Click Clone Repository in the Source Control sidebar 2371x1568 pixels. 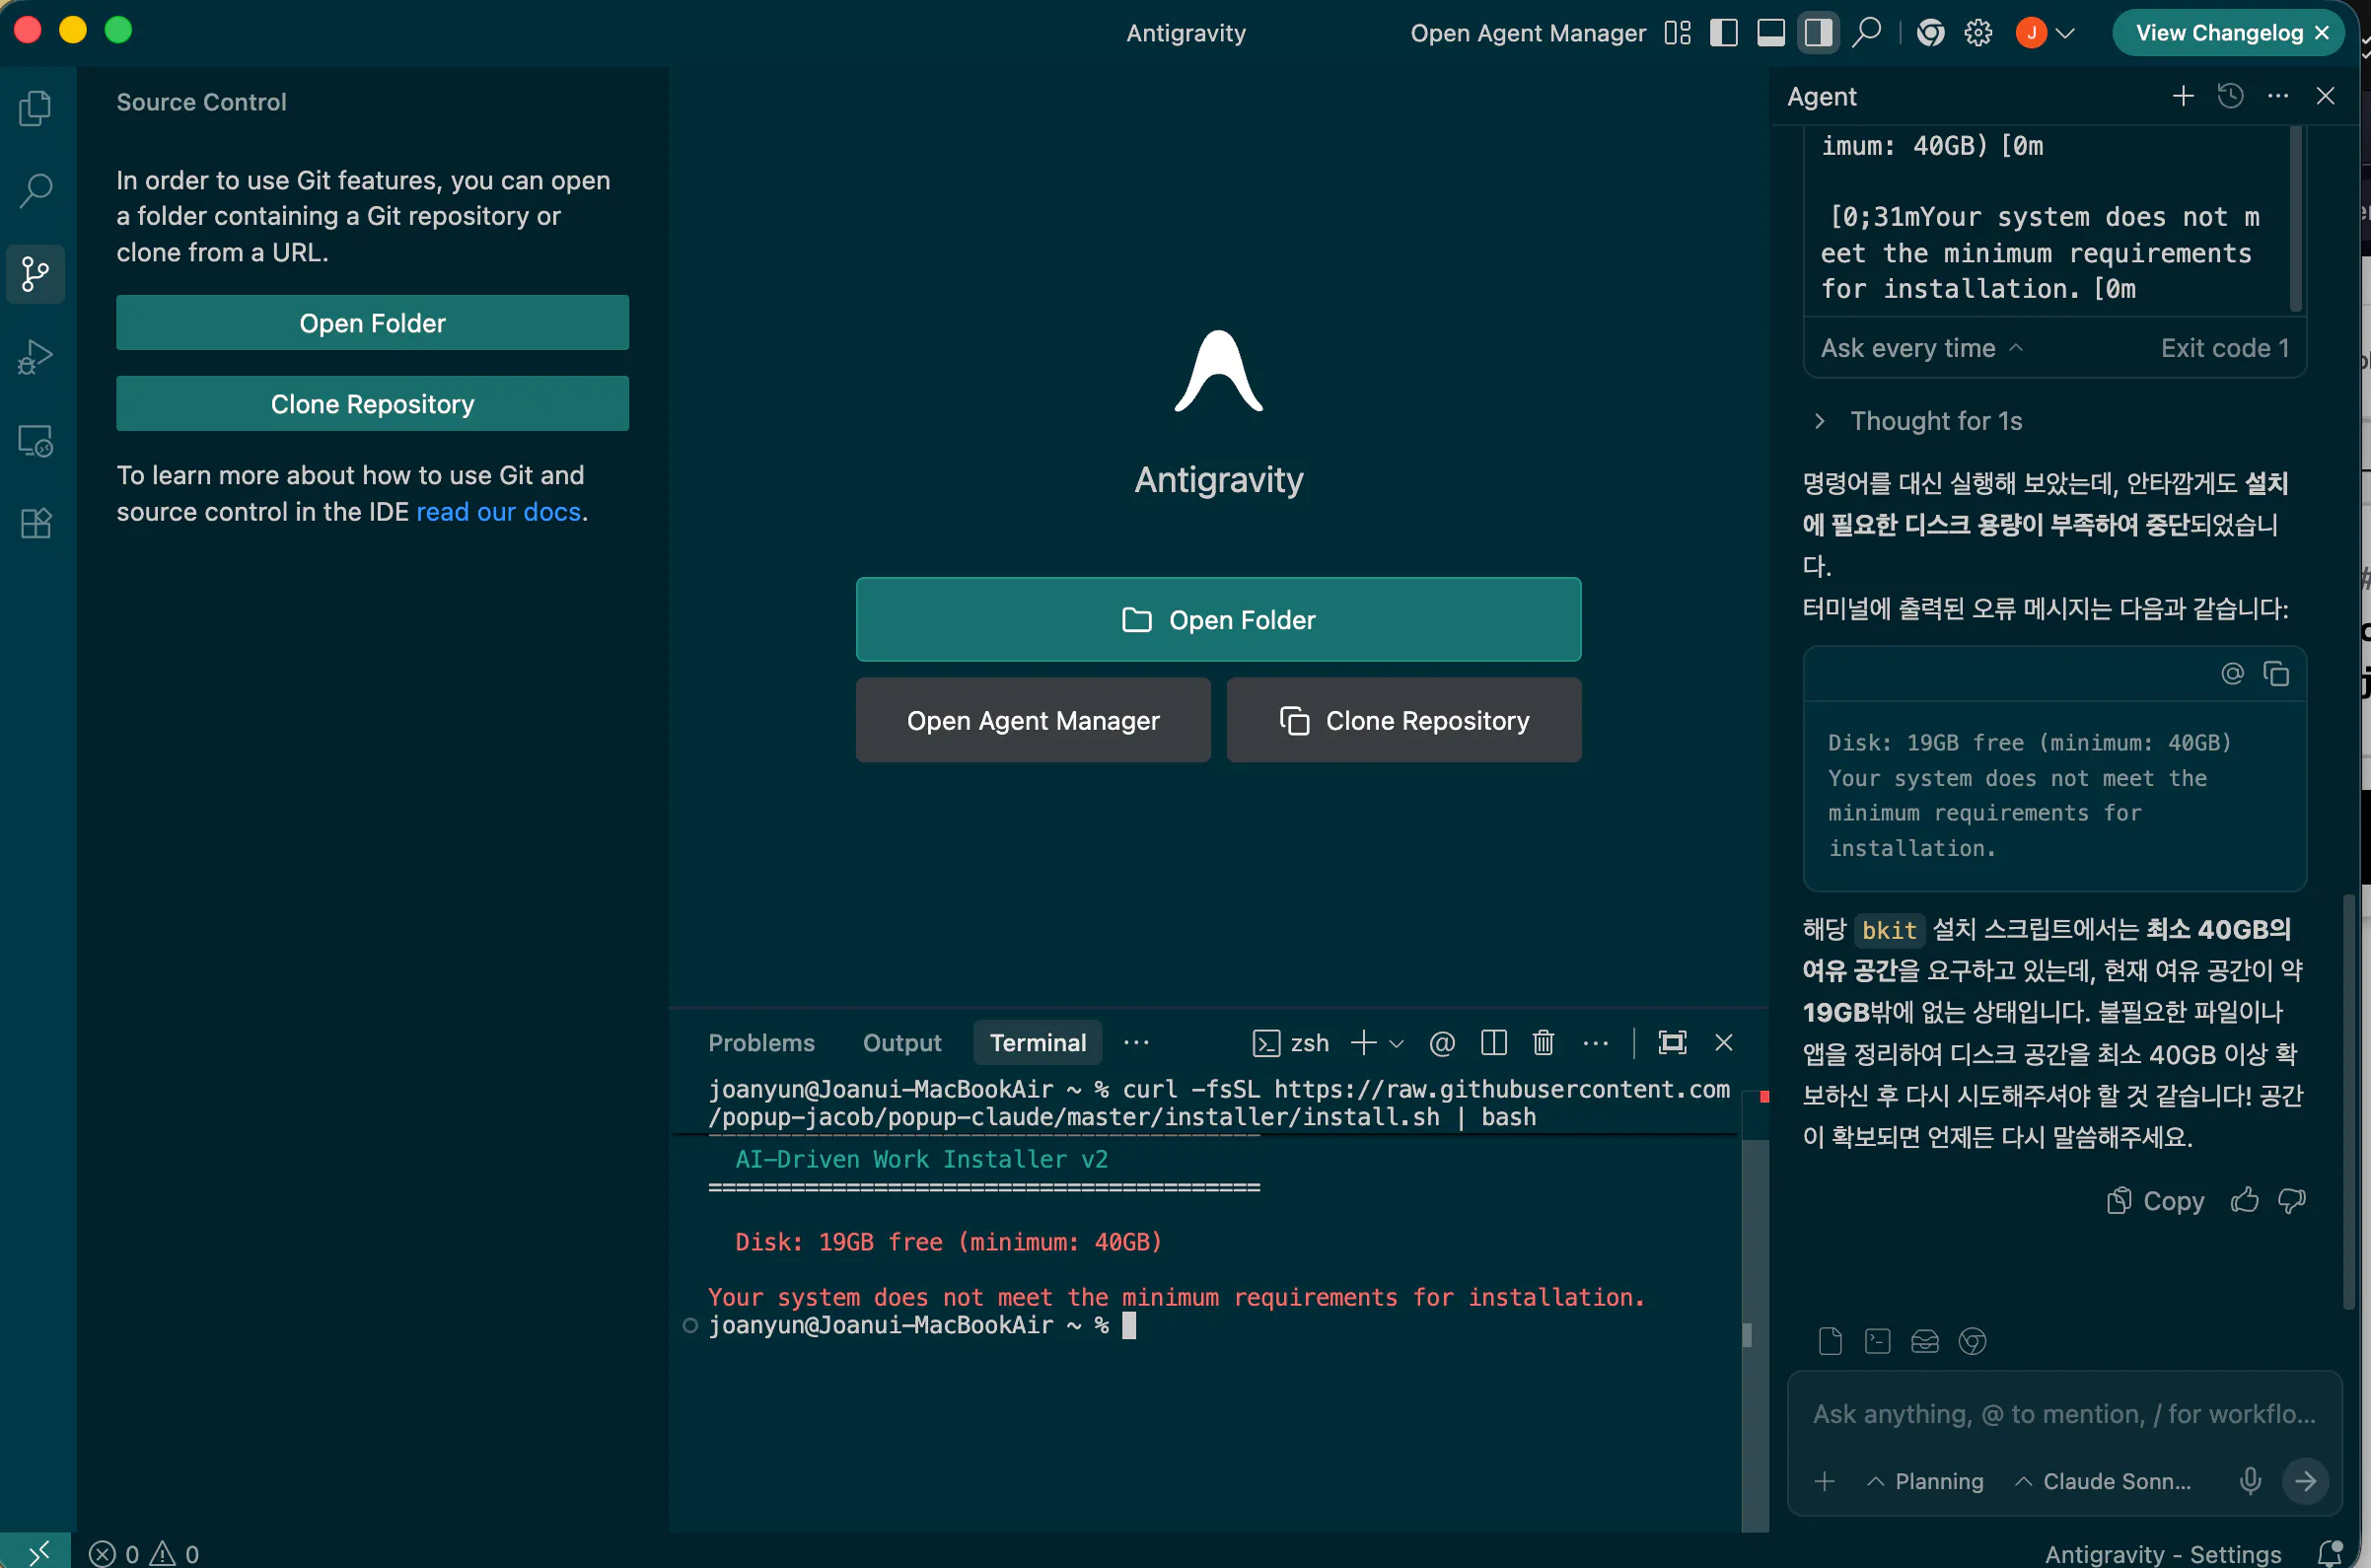[372, 404]
